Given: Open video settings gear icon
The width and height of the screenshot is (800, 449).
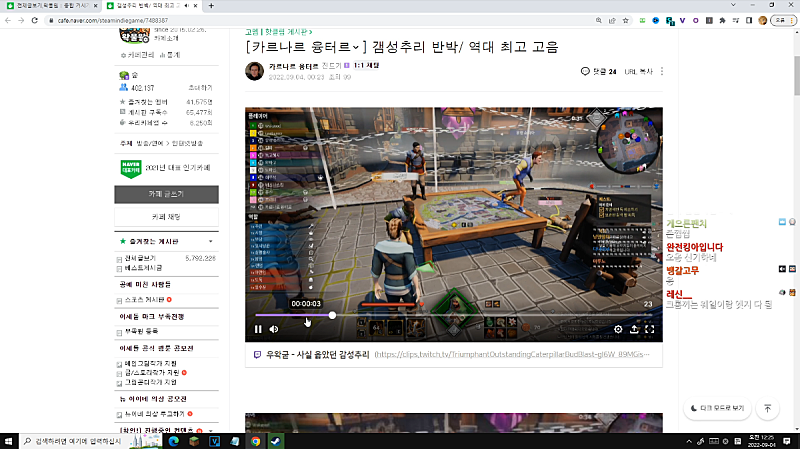Looking at the screenshot, I should pos(618,329).
